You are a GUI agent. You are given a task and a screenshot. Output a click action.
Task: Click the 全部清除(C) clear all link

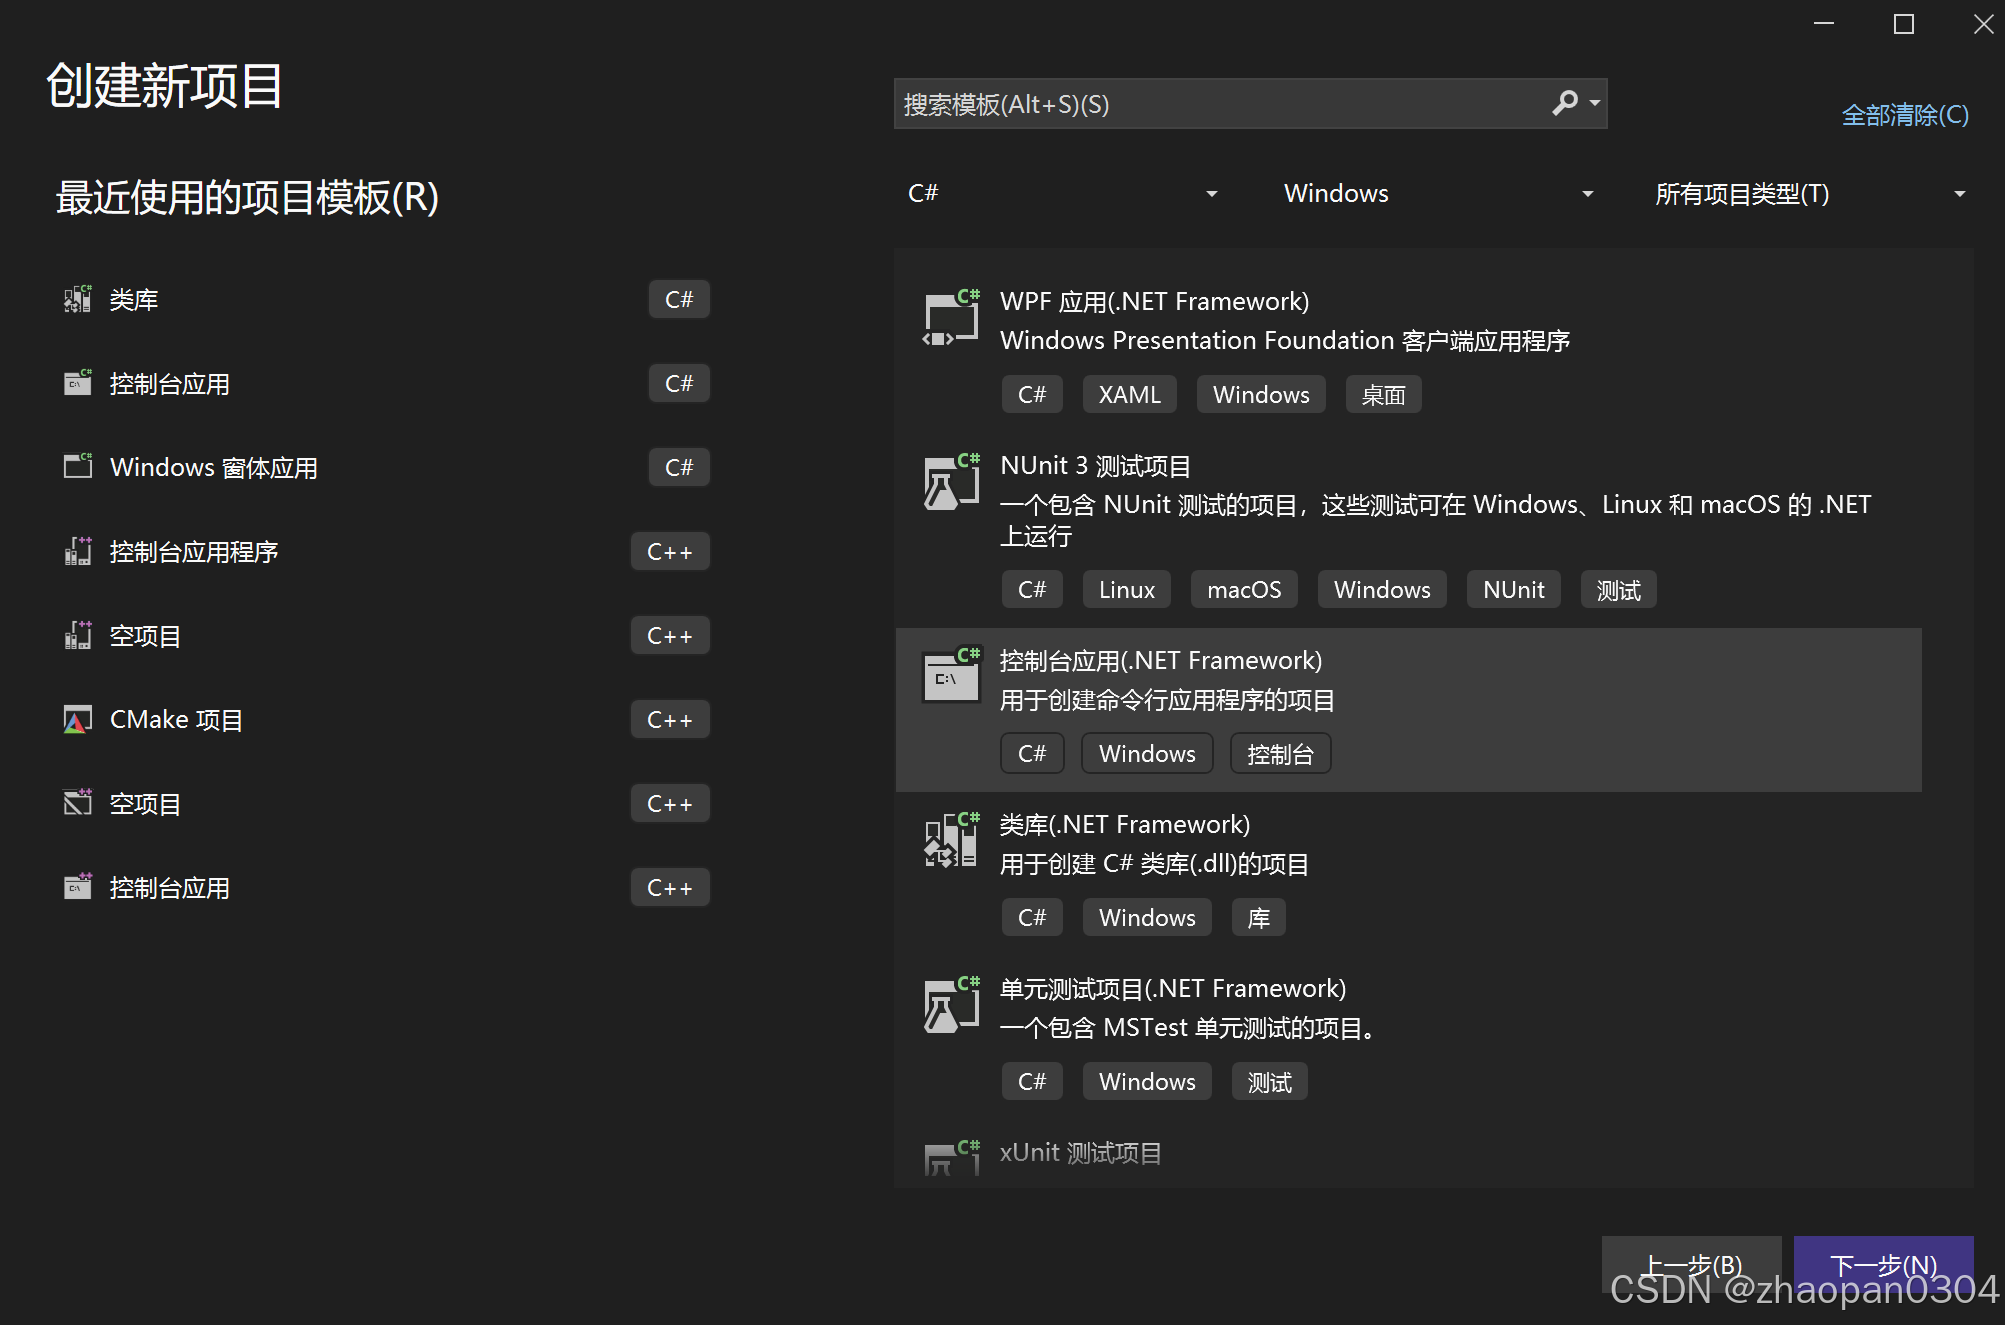pyautogui.click(x=1904, y=115)
